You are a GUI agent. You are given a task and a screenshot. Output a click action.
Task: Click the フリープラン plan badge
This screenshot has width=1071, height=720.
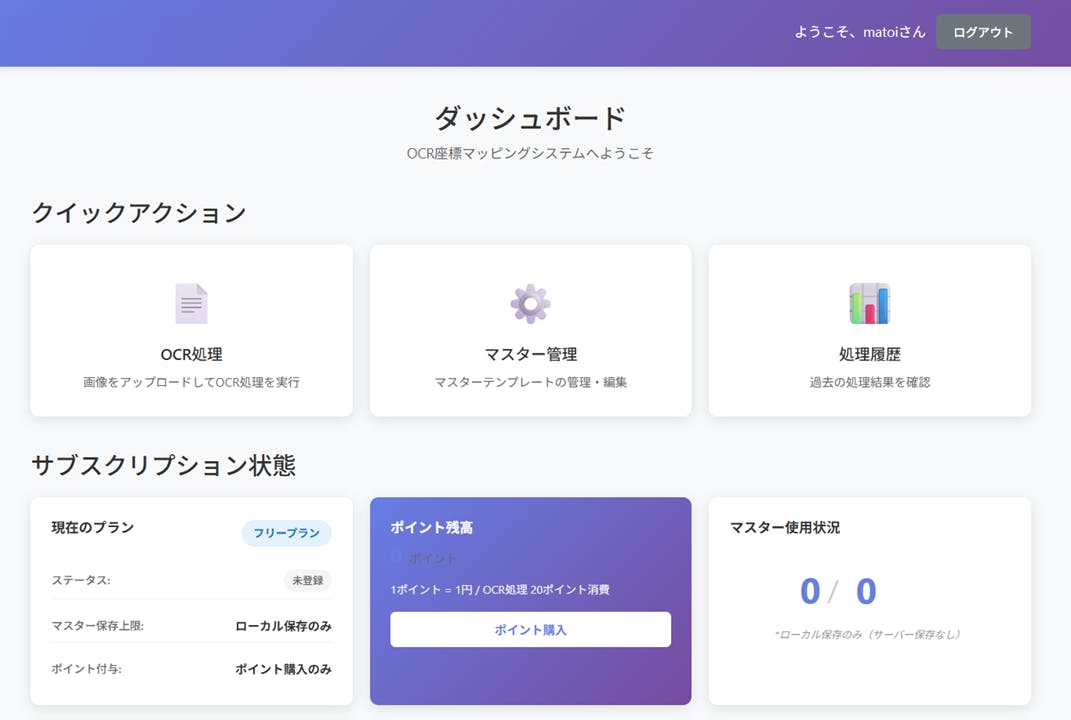tap(286, 533)
